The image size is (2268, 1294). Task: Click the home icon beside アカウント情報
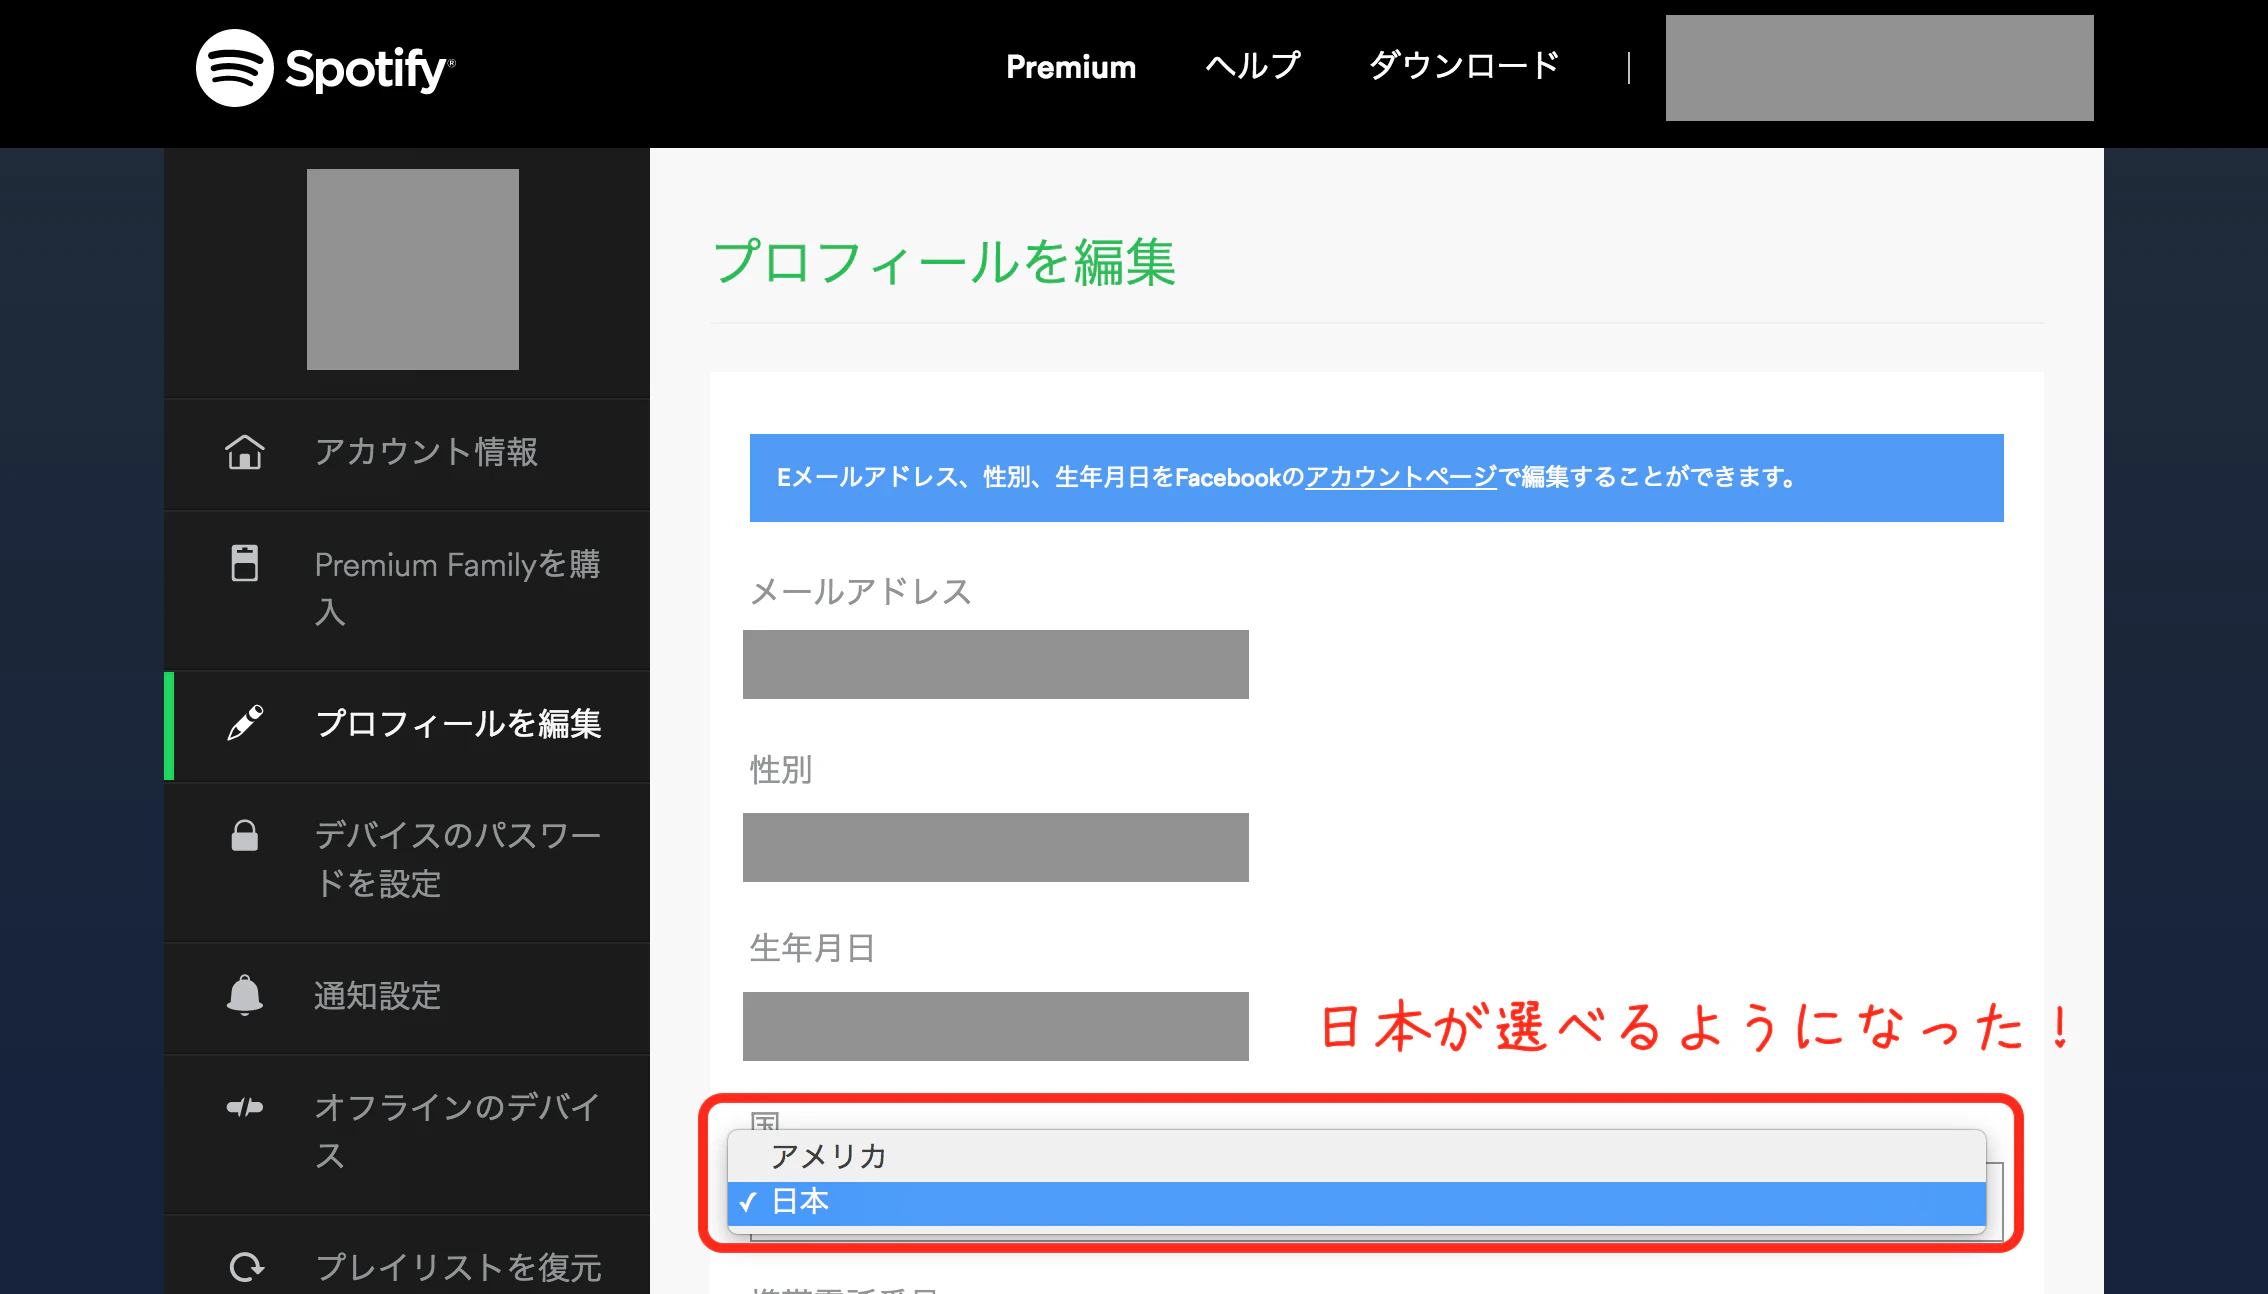coord(245,452)
